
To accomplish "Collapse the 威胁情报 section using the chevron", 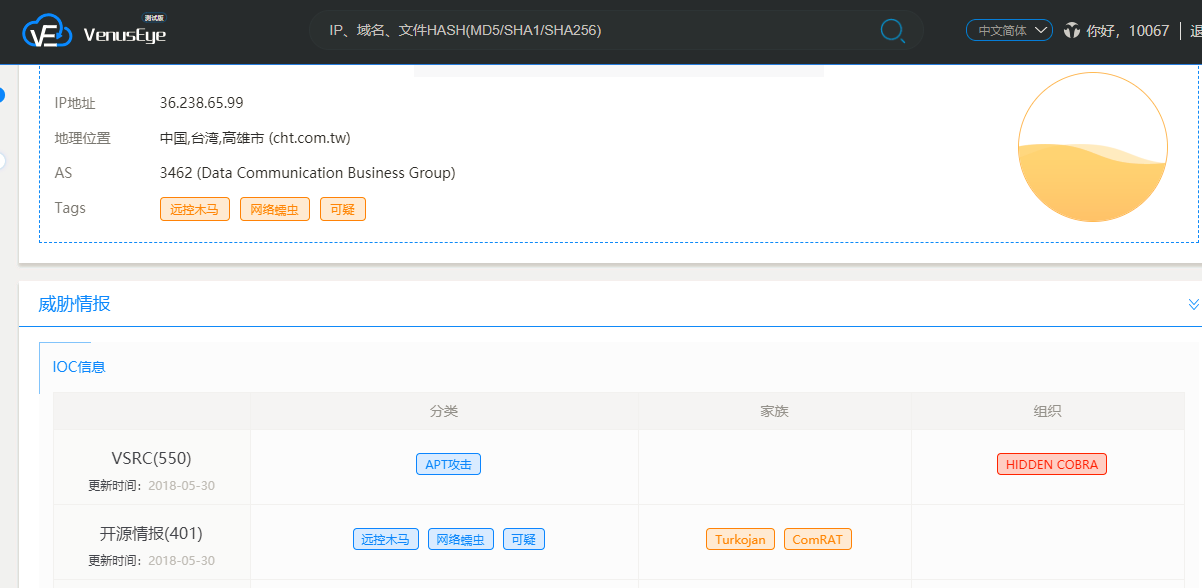I will [x=1192, y=304].
